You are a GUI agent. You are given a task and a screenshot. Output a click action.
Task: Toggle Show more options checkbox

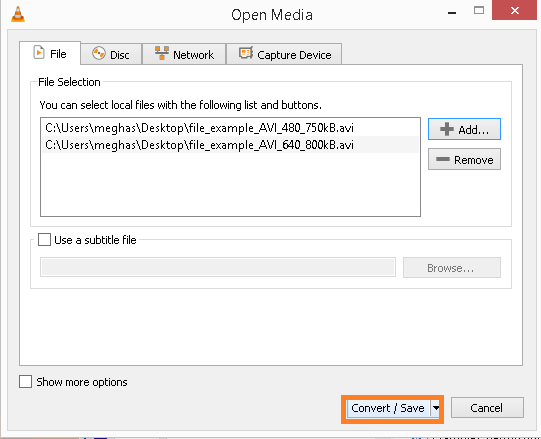pos(26,382)
